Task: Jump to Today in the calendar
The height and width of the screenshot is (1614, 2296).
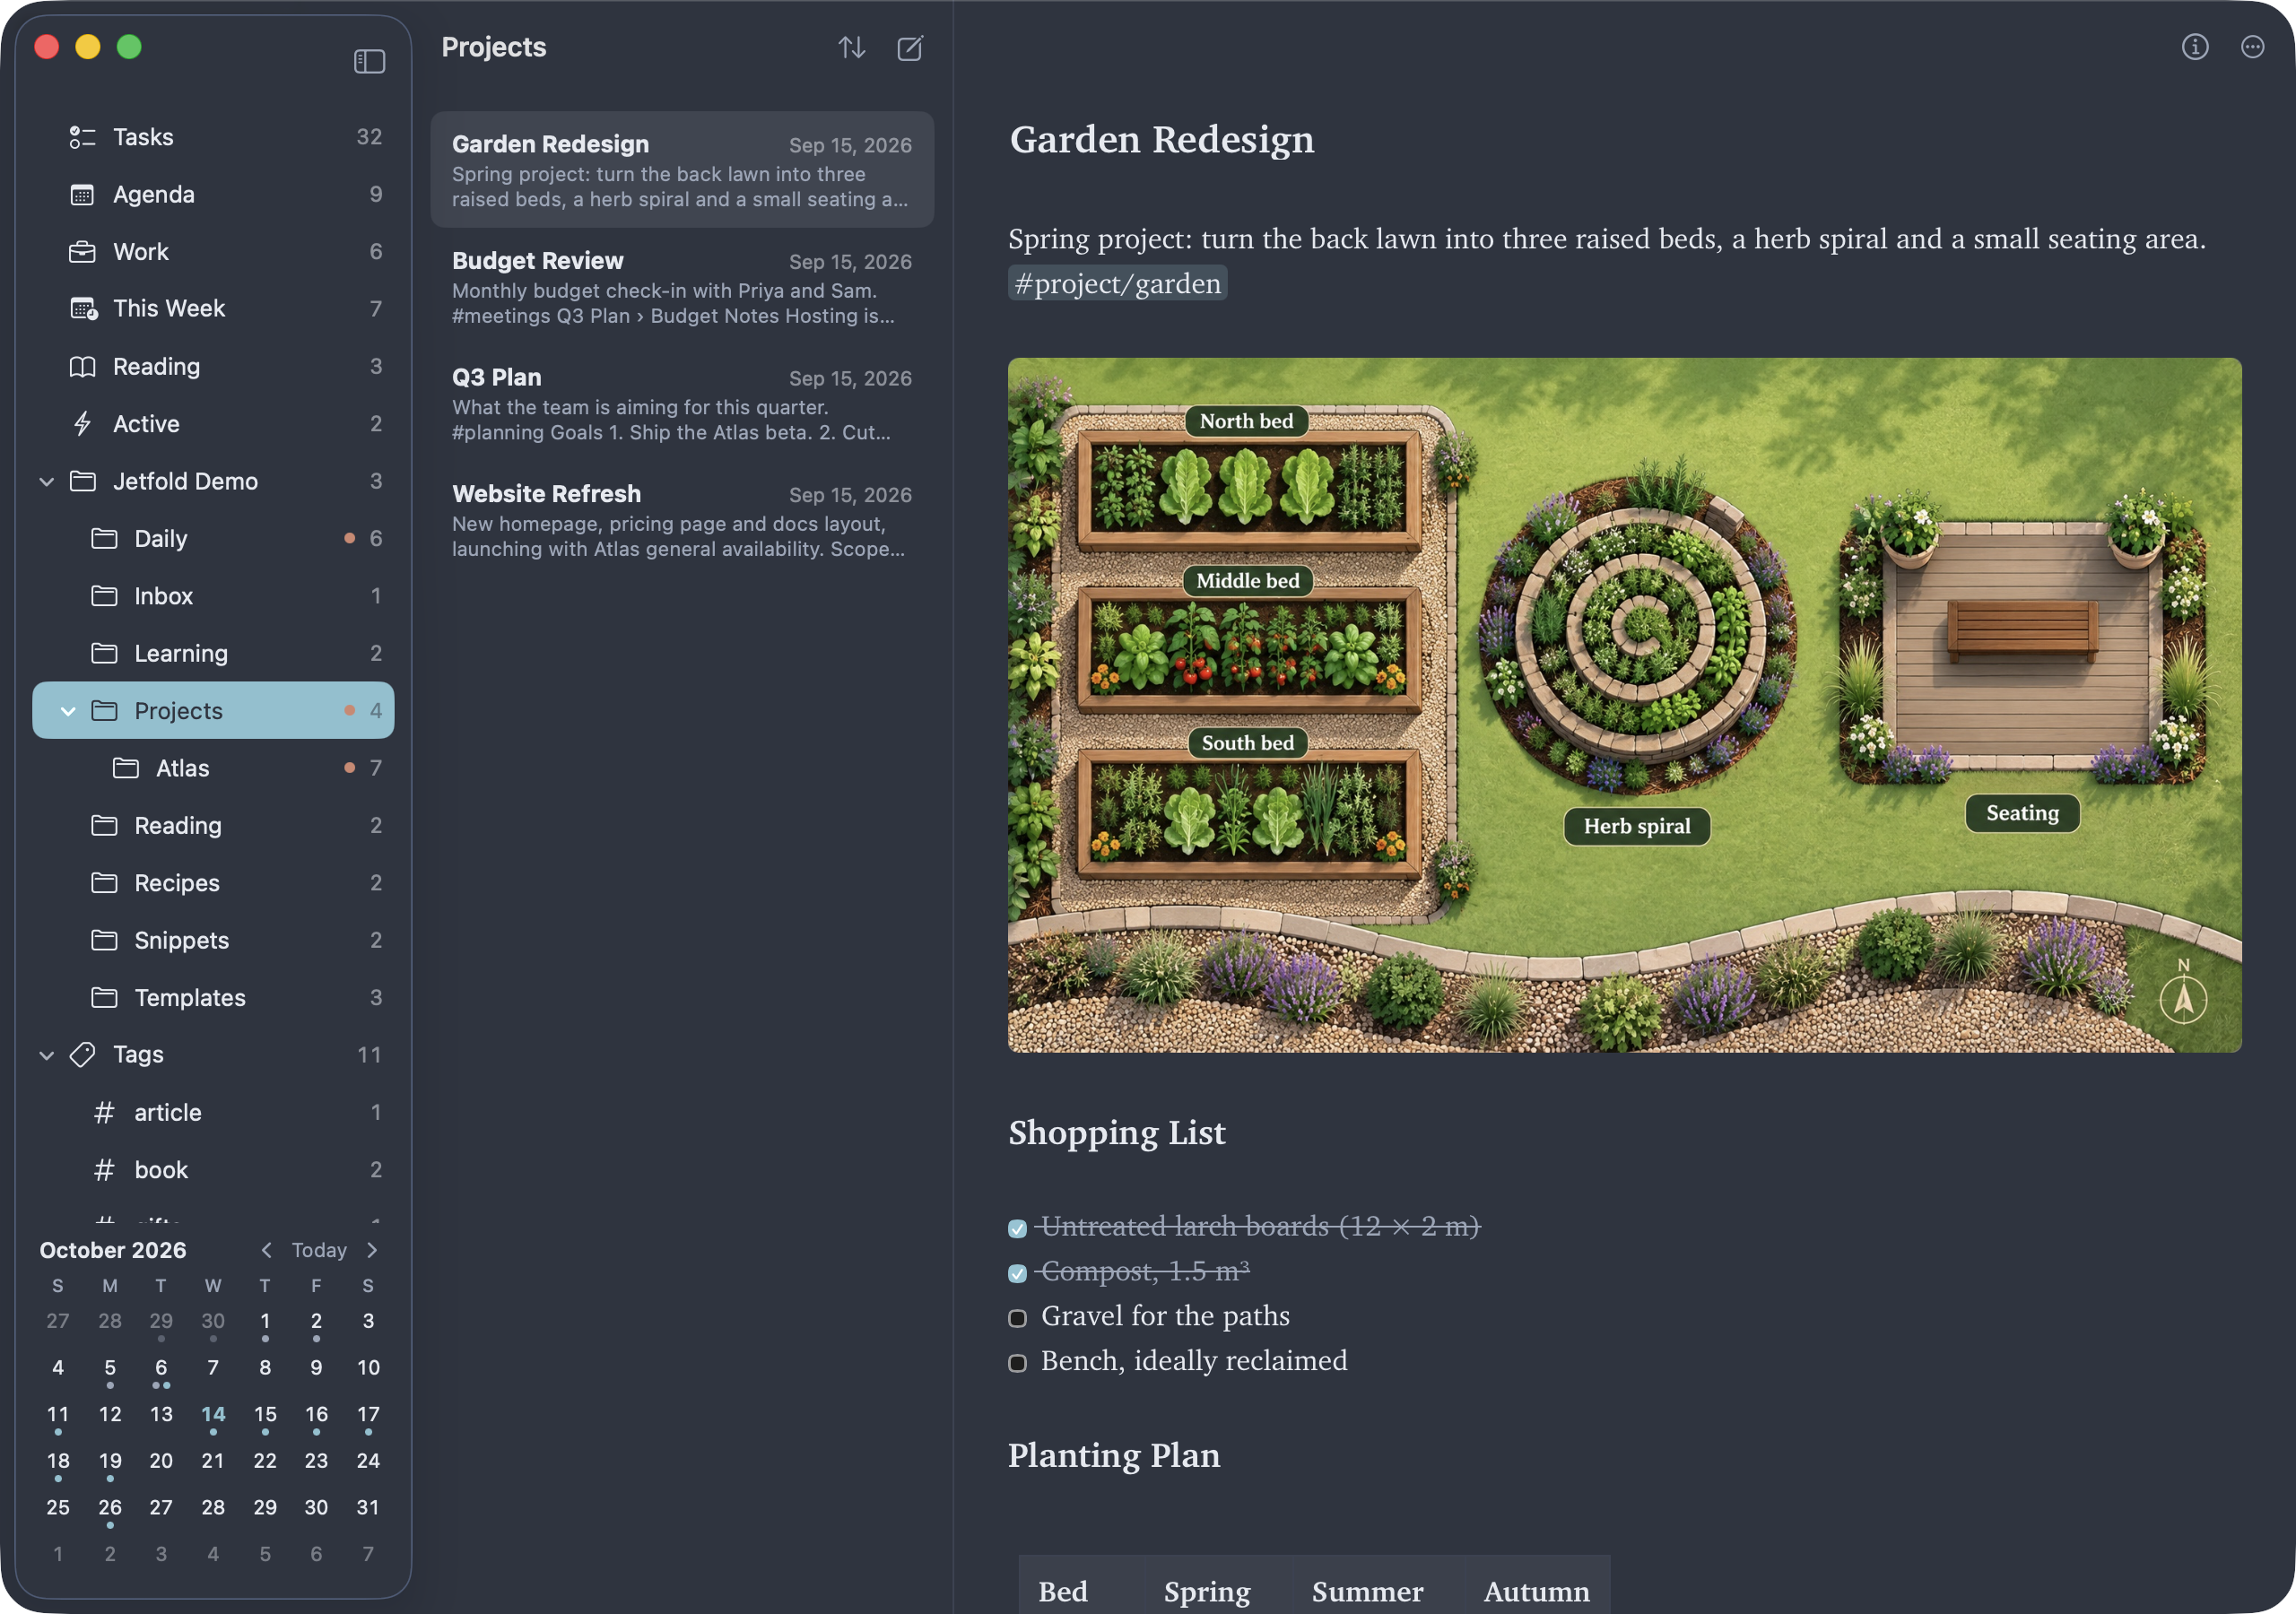Action: point(319,1250)
